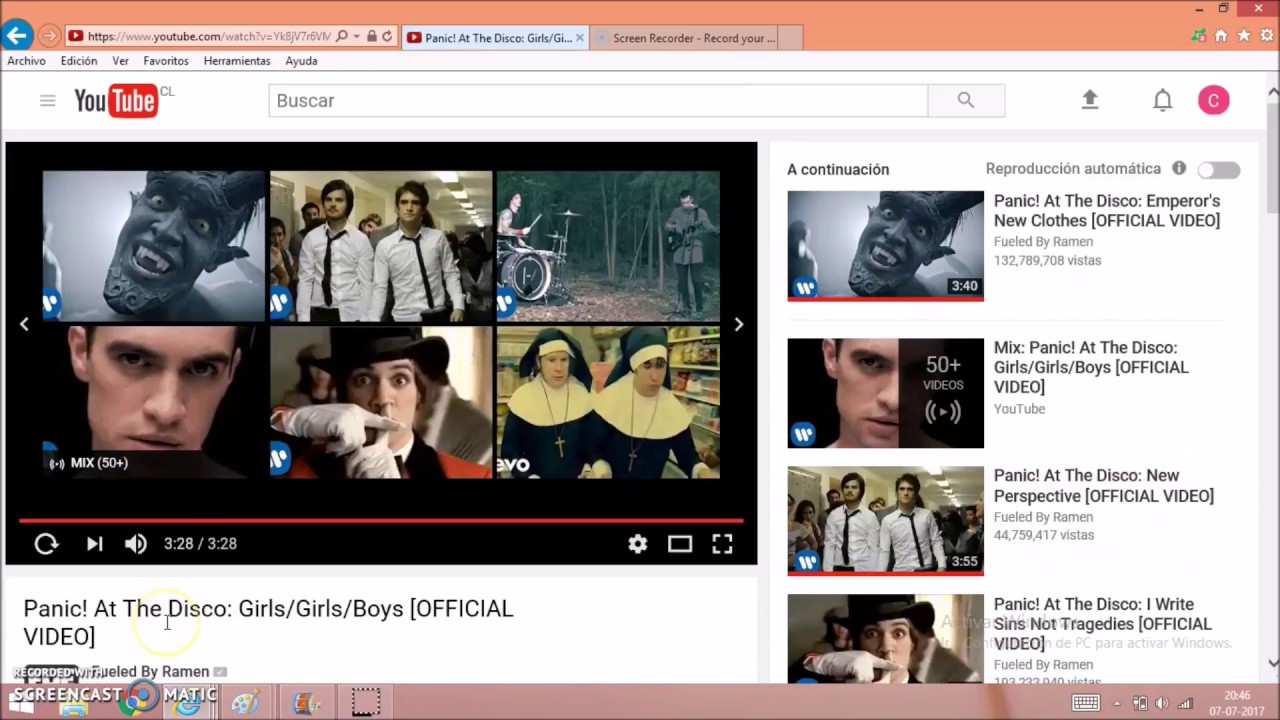Open the I Write Sins Not Tragedies title link
The height and width of the screenshot is (720, 1280).
[x=1102, y=624]
